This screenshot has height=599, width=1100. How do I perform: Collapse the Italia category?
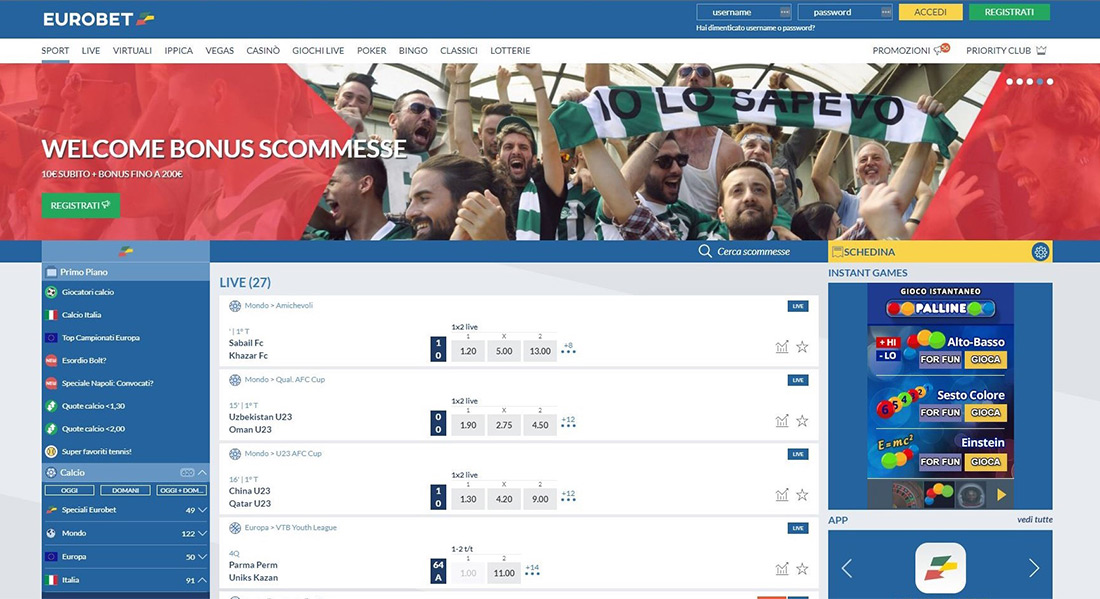202,580
